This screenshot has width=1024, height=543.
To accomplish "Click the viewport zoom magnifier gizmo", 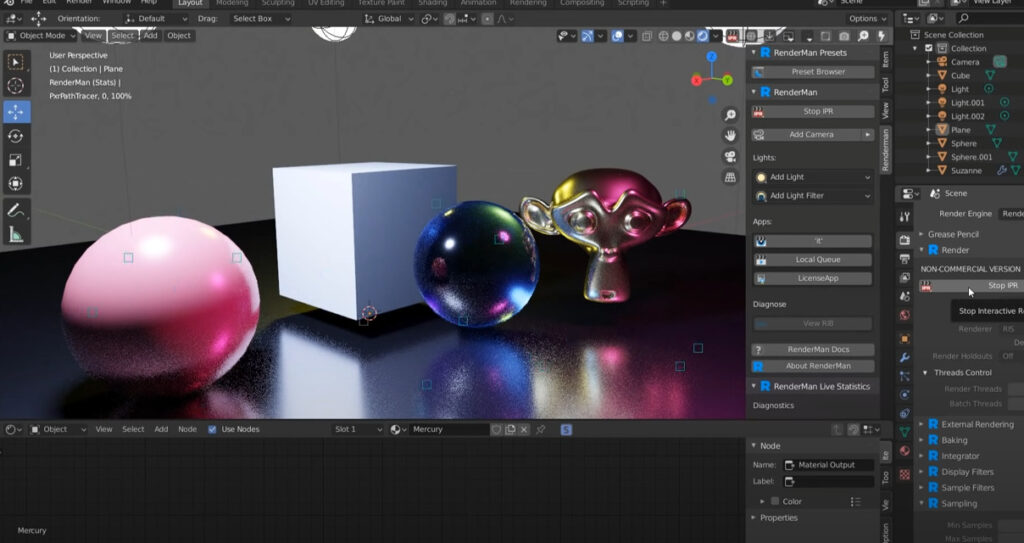I will coord(730,115).
